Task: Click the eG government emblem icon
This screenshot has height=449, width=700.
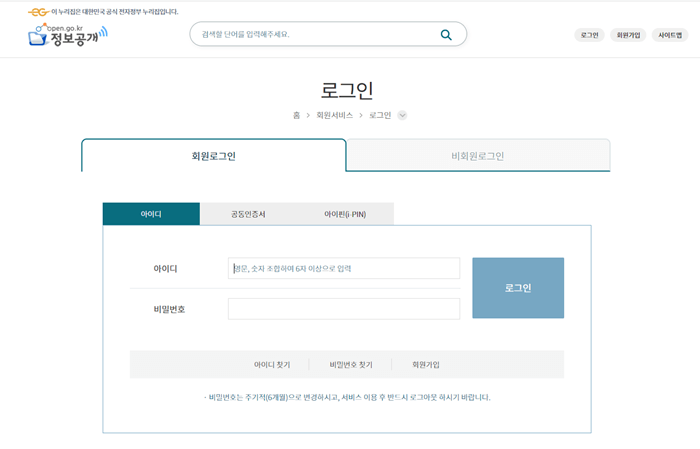Action: [38, 12]
